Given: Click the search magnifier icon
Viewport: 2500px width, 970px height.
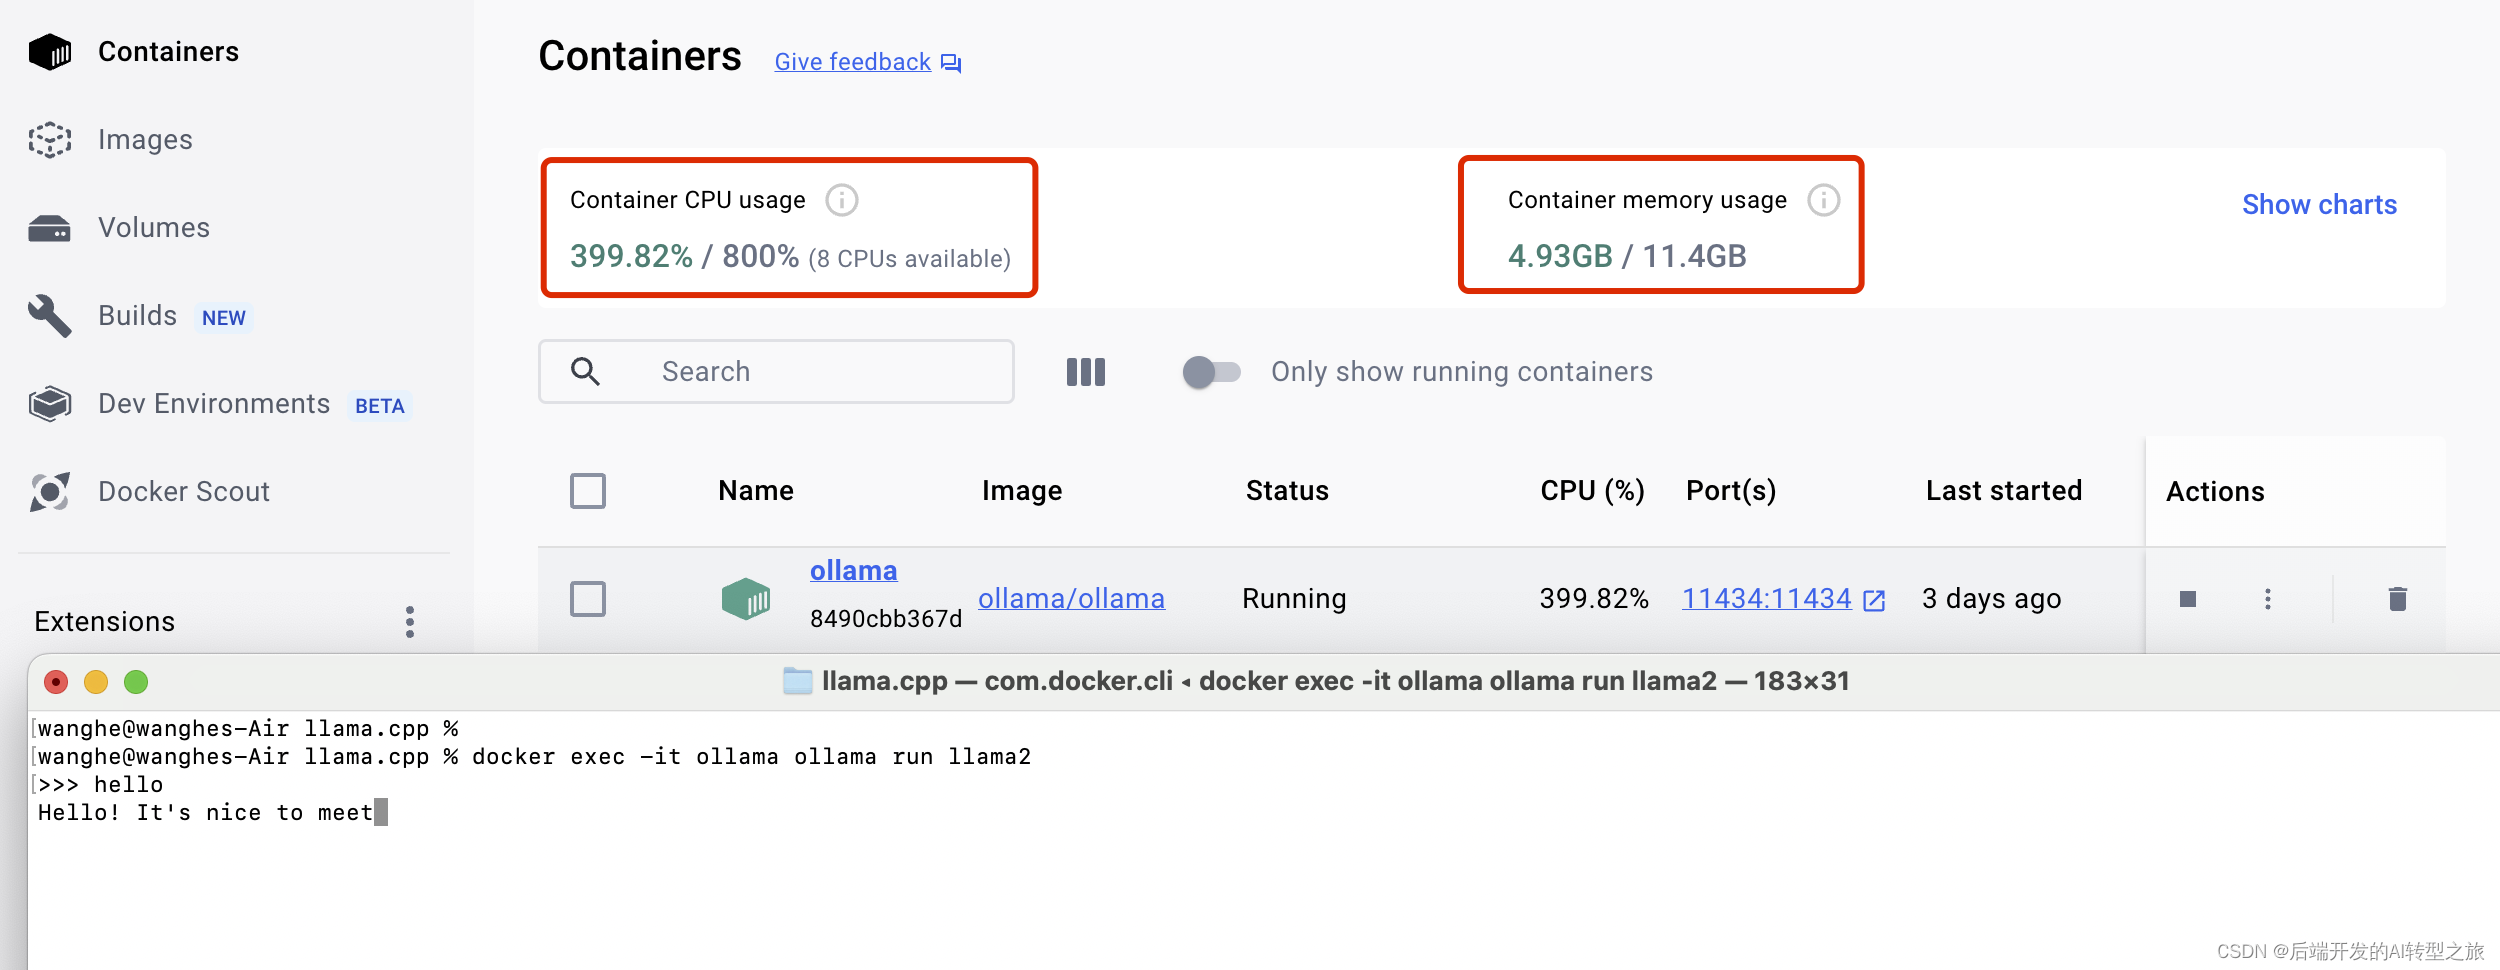Looking at the screenshot, I should tap(585, 372).
